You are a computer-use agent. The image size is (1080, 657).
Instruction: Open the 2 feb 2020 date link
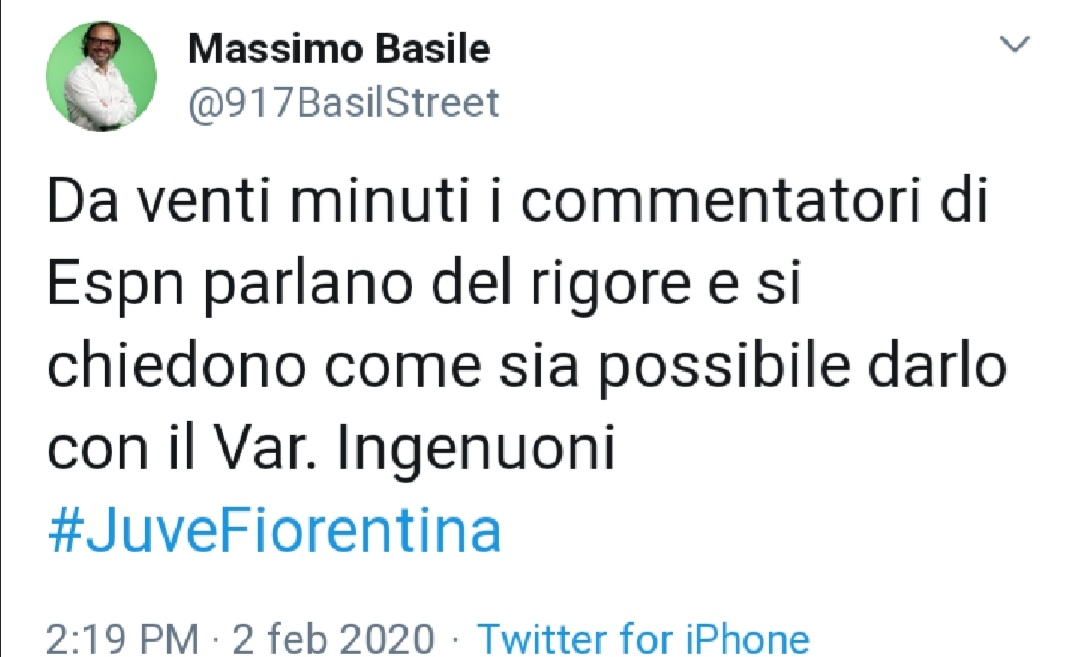coord(333,637)
